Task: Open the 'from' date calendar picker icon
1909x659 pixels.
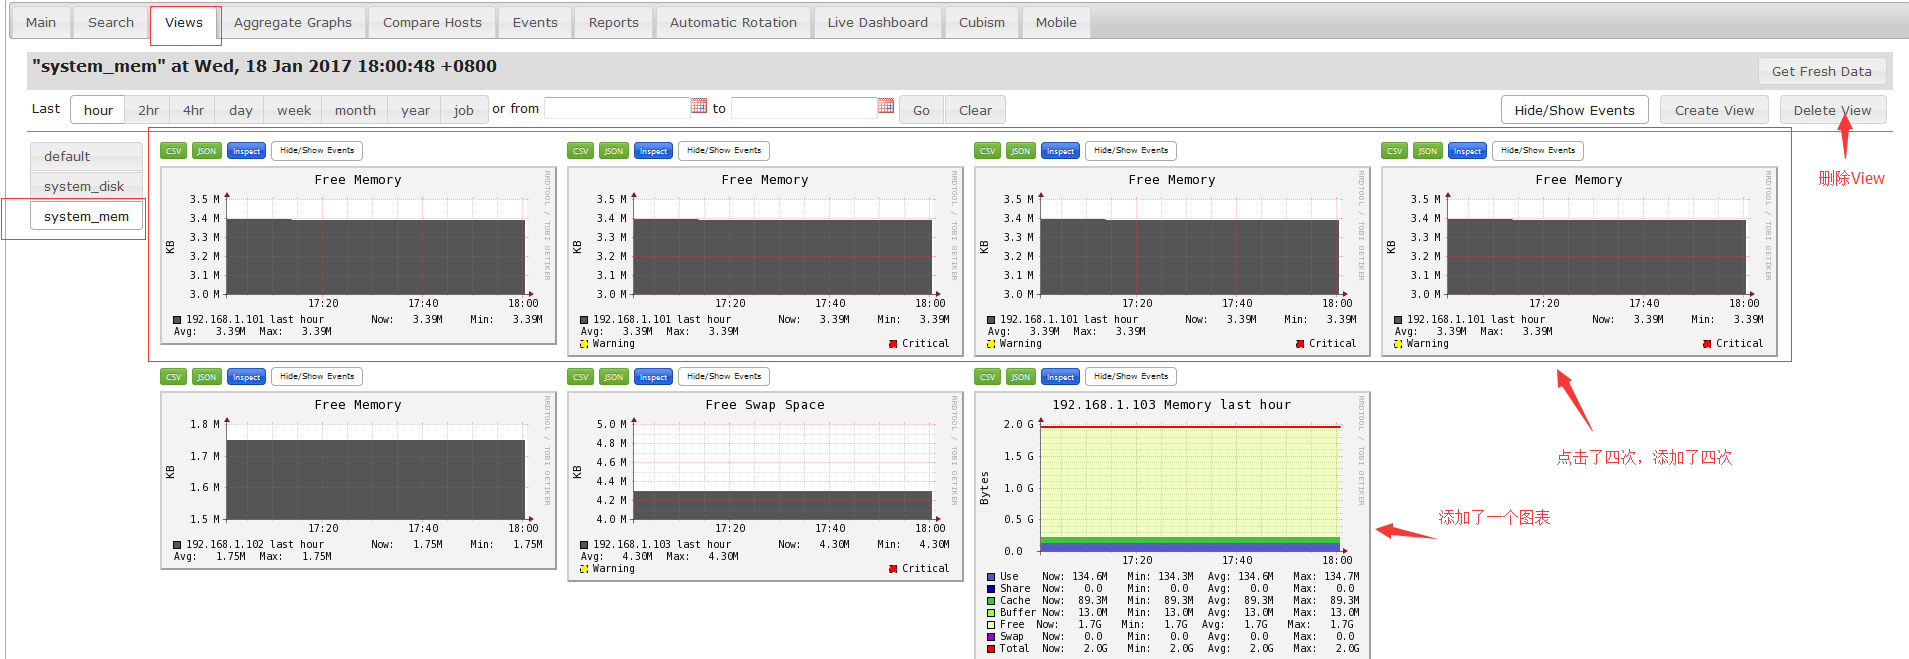Action: tap(698, 106)
